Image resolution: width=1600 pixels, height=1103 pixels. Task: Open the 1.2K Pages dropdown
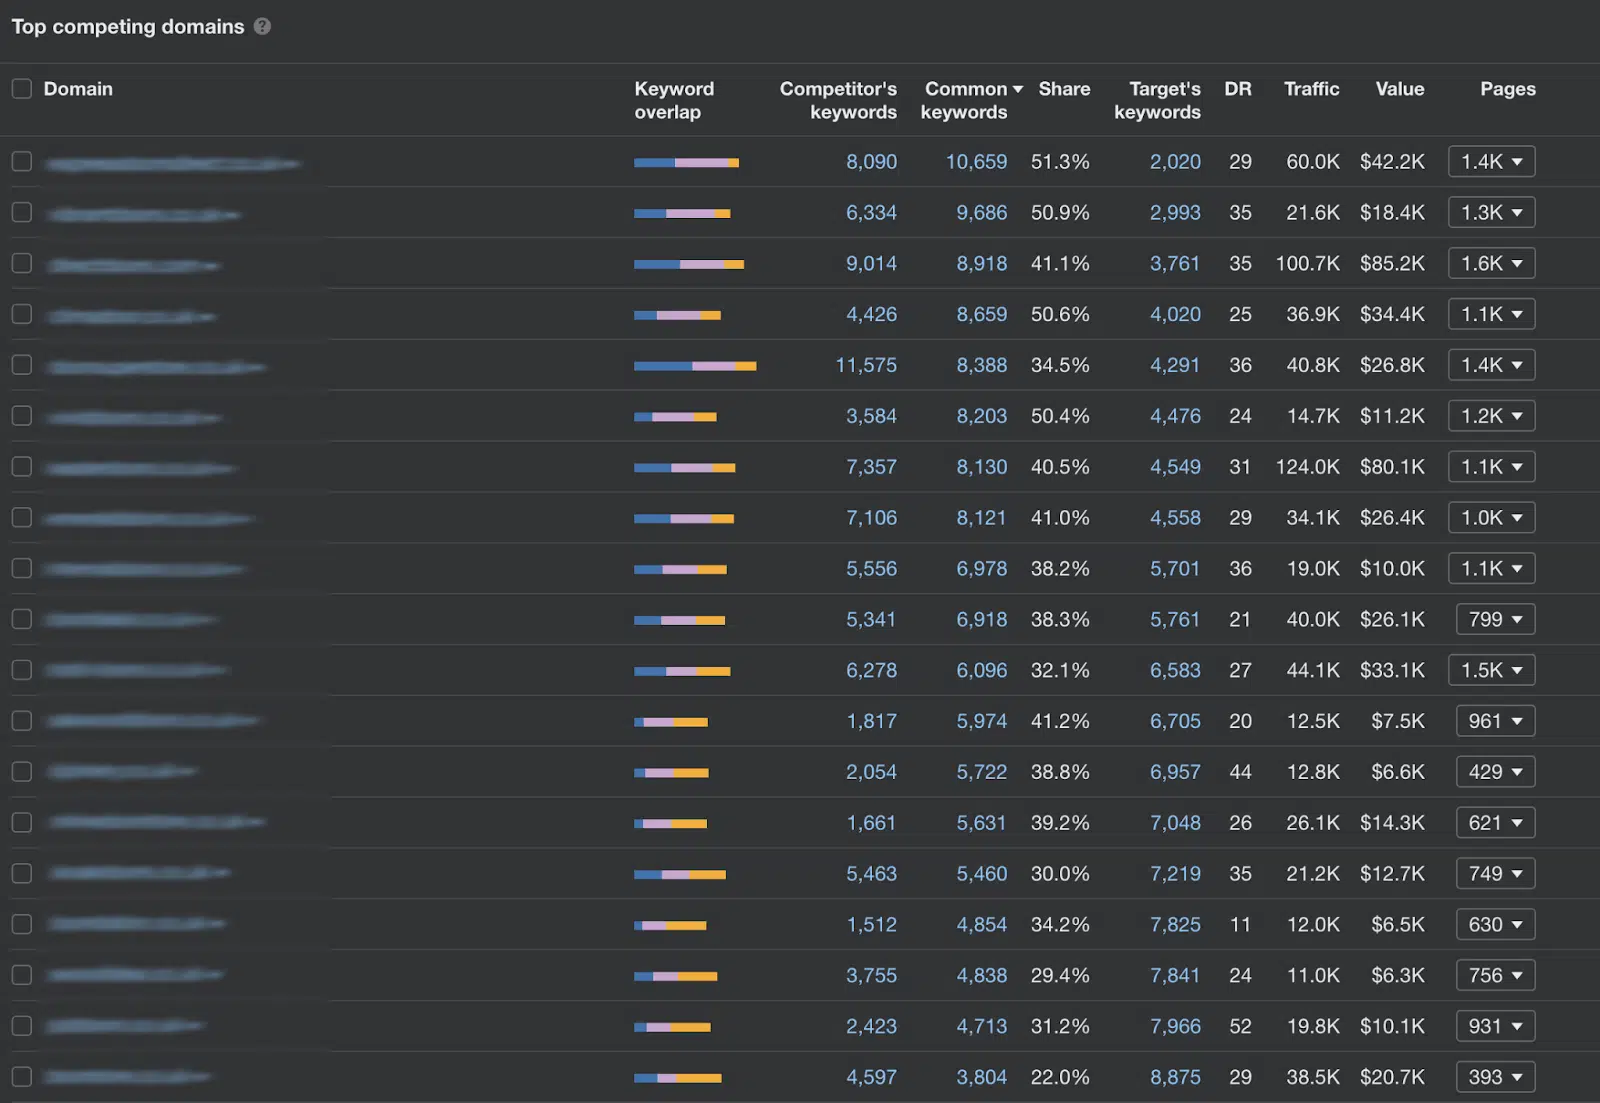(x=1491, y=416)
